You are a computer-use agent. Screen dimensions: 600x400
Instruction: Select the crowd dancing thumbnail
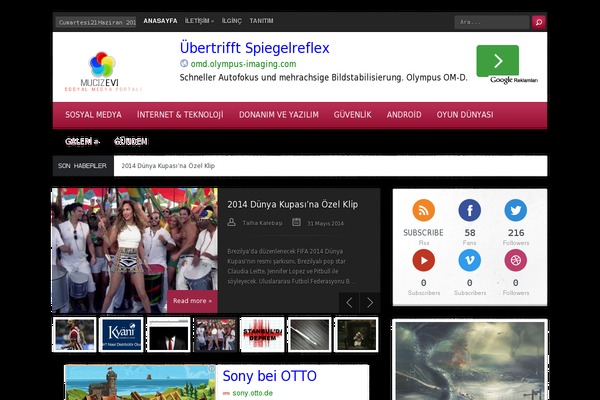pos(215,335)
